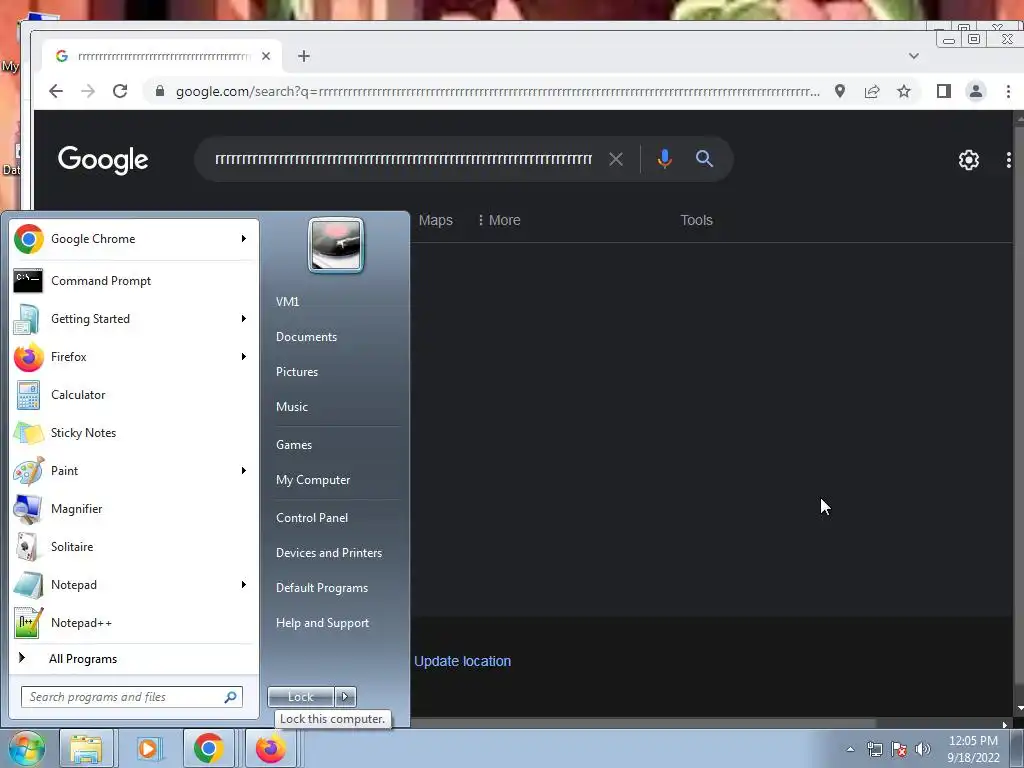Go back in Chrome
1024x768 pixels.
click(x=56, y=91)
